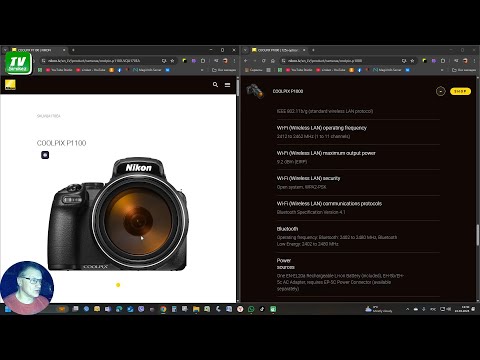Click the Nikon COOLPIX P1100 camera image
The width and height of the screenshot is (480, 360).
pos(118,214)
